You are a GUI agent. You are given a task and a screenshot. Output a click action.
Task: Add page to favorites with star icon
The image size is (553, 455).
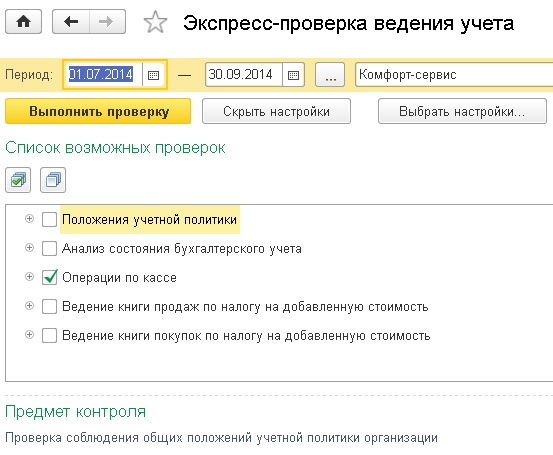(x=155, y=22)
